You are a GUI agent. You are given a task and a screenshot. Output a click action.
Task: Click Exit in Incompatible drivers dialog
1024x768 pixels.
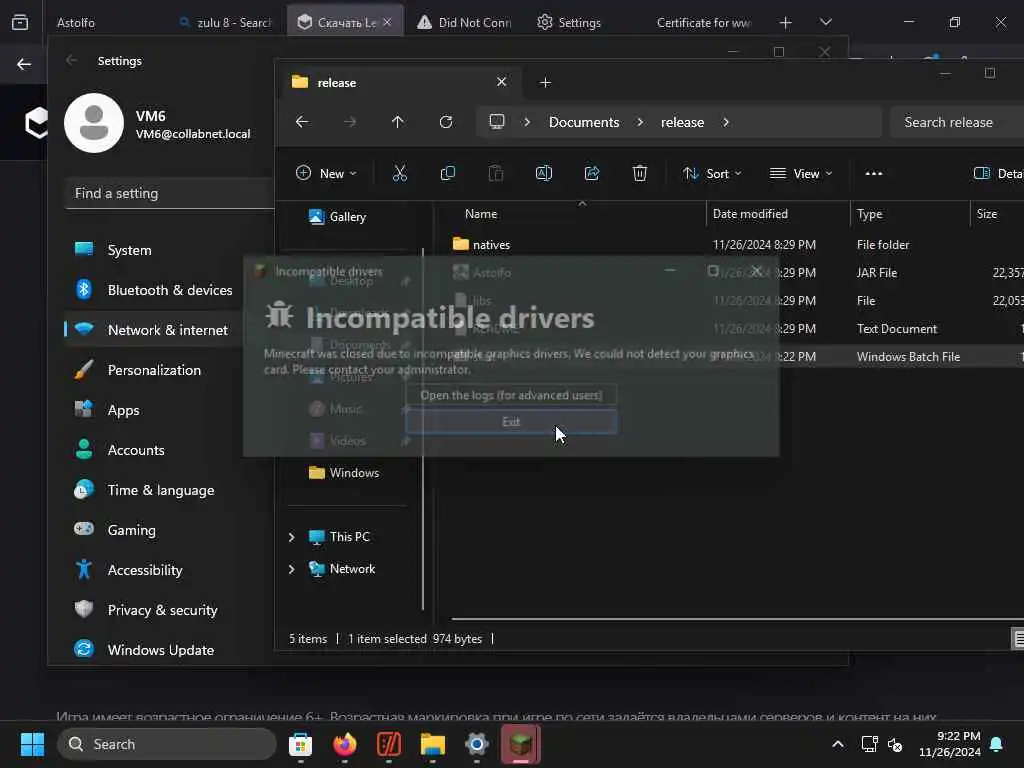coord(511,422)
